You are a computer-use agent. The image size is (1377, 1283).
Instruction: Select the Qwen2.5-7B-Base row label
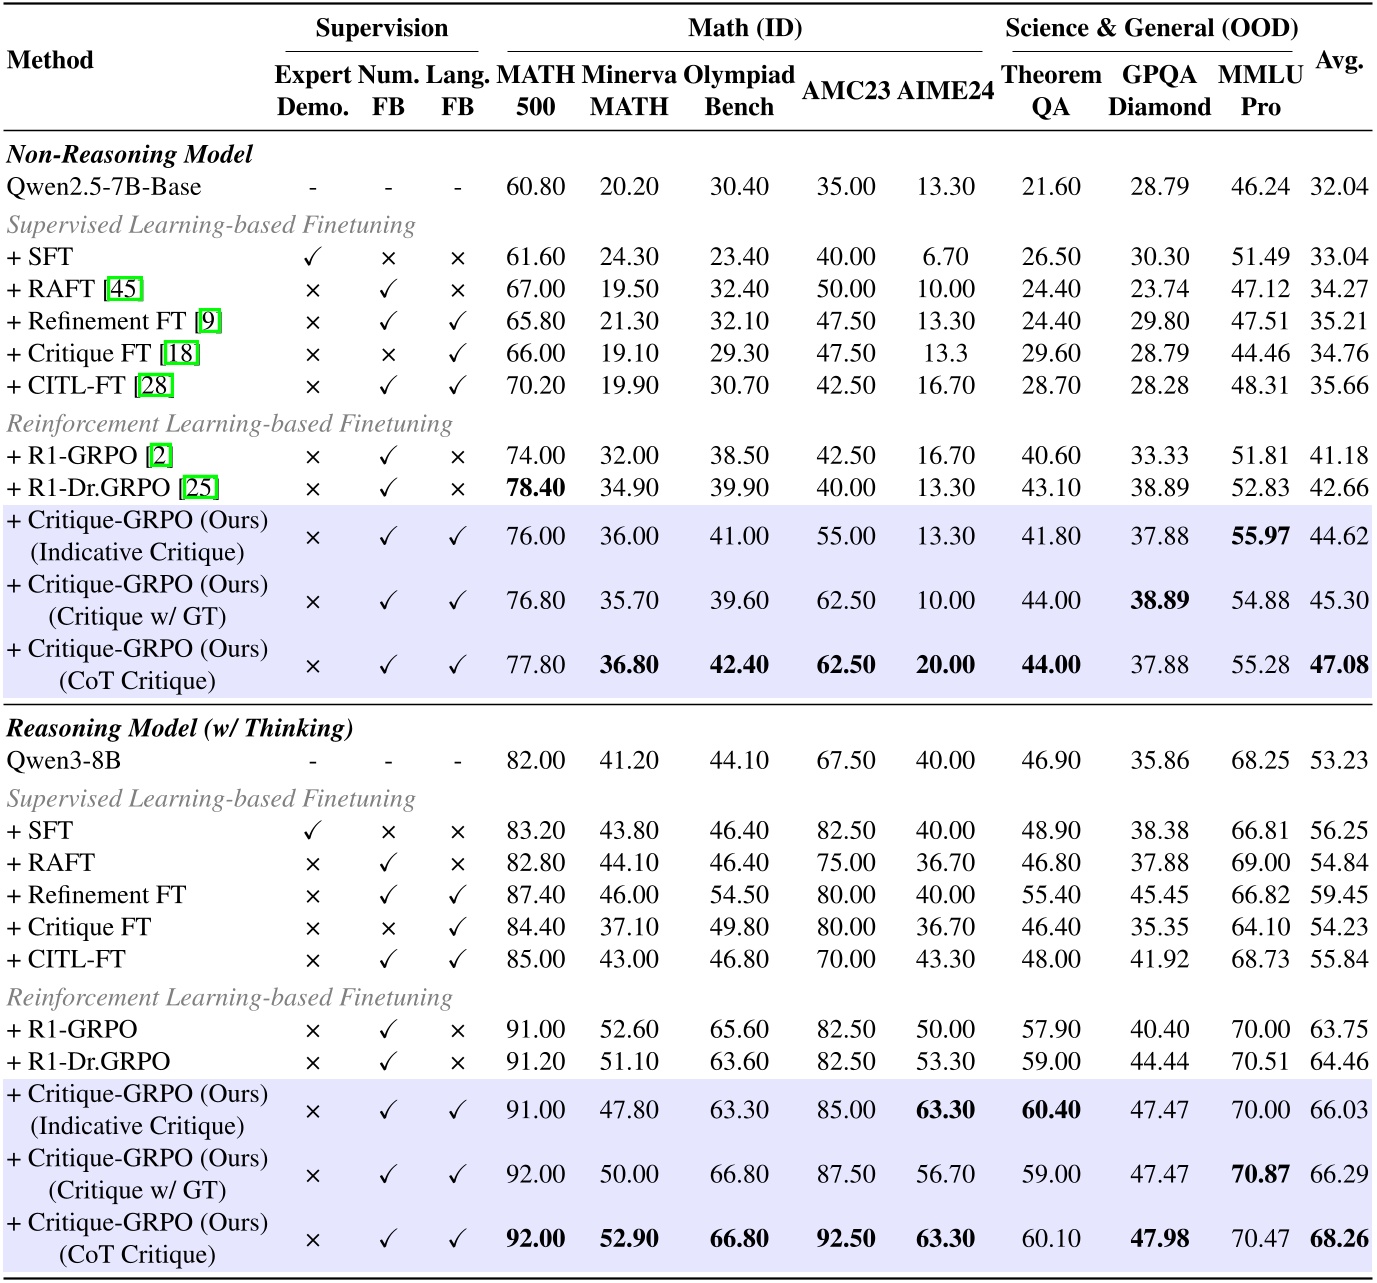tap(104, 187)
